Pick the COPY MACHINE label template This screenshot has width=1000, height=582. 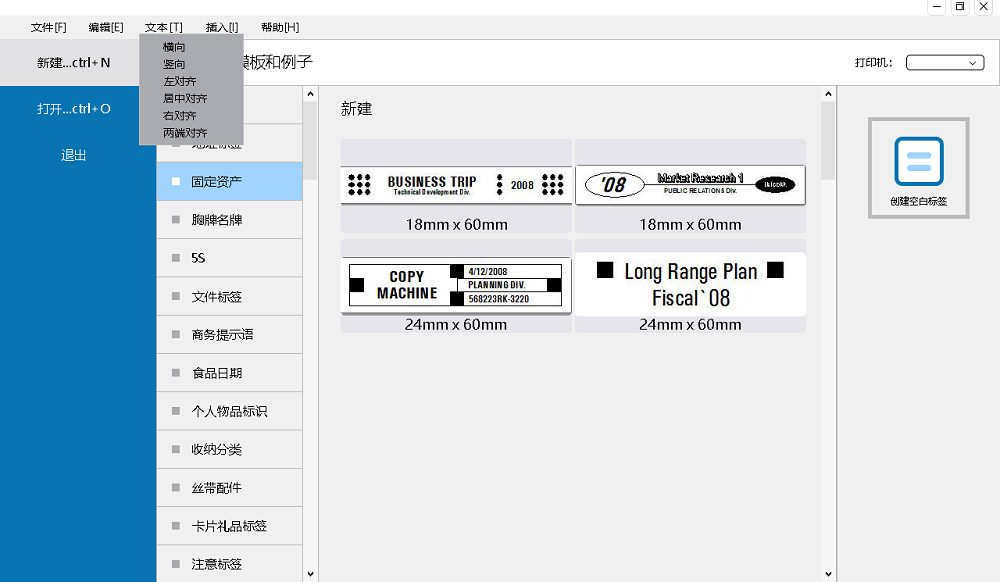(x=456, y=285)
